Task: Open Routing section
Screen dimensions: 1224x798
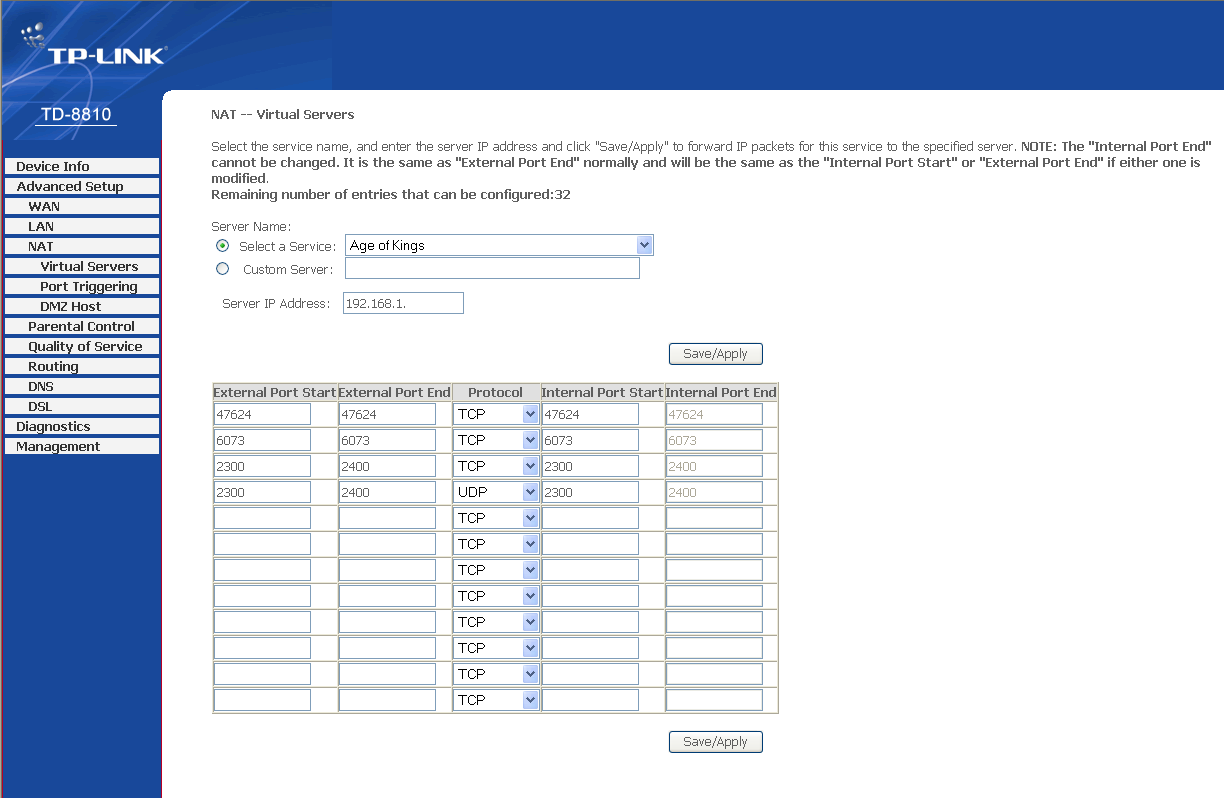Action: tap(82, 366)
